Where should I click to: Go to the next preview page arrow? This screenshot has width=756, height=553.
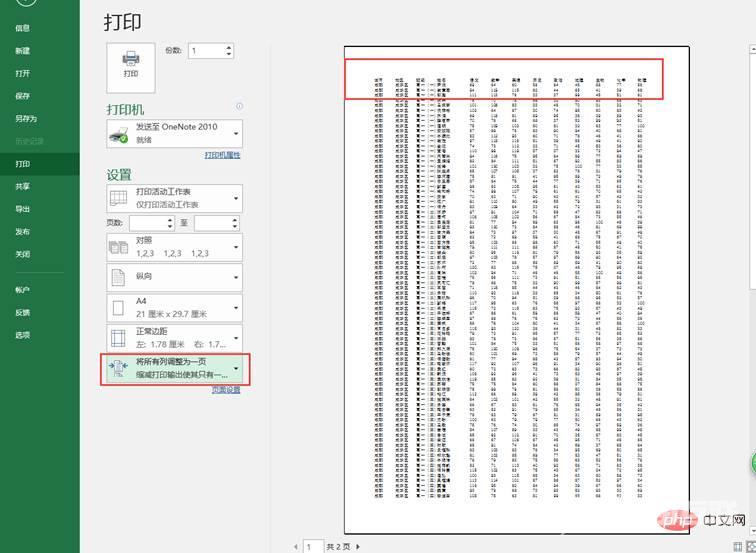[358, 547]
